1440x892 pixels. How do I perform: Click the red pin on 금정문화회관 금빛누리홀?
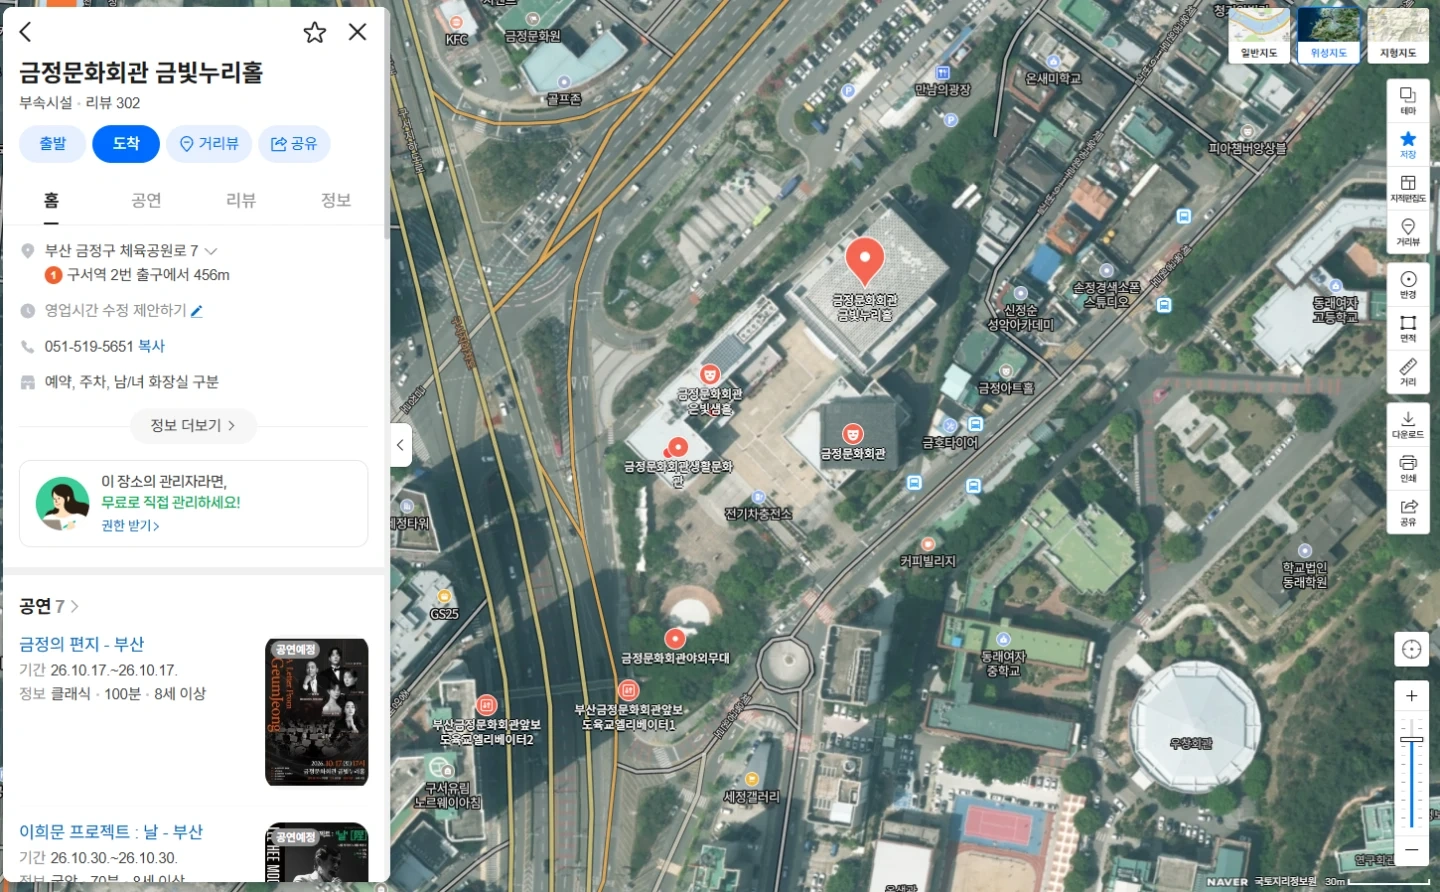pyautogui.click(x=864, y=260)
